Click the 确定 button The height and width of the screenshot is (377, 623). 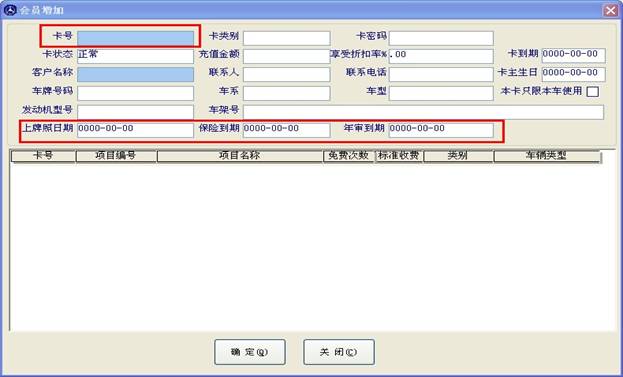(250, 352)
